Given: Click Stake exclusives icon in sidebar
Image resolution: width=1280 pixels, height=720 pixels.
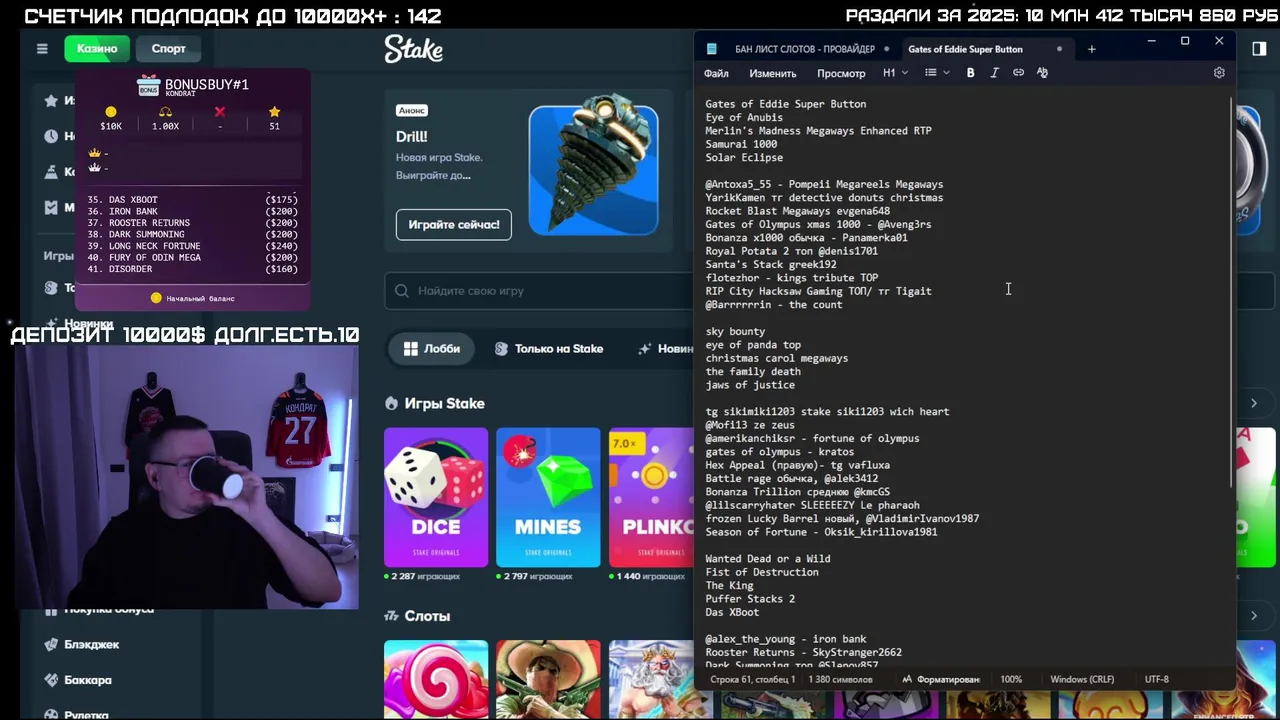Looking at the screenshot, I should [x=51, y=288].
